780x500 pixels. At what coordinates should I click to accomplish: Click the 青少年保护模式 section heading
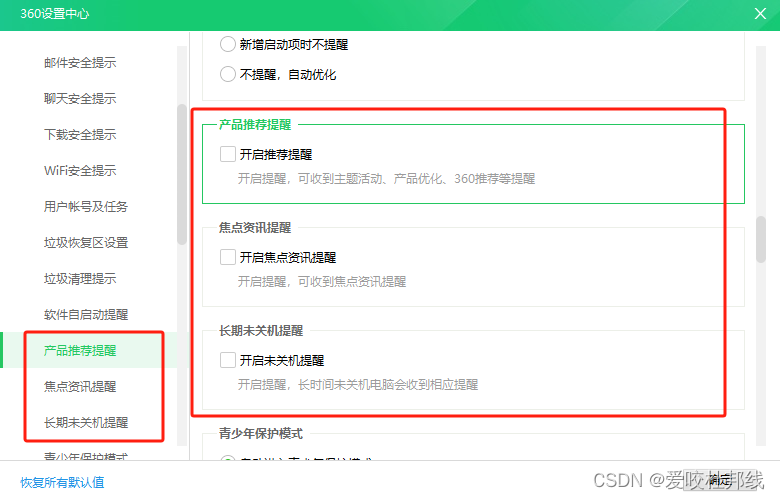point(261,433)
